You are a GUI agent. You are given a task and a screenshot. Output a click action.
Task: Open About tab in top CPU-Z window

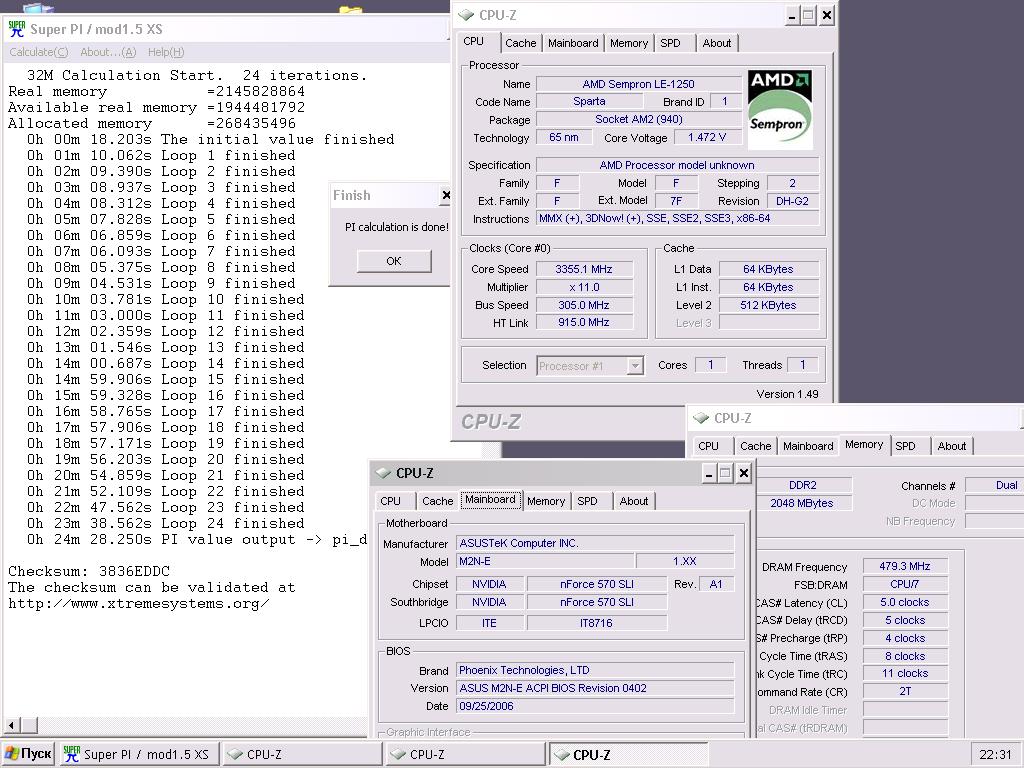(x=716, y=43)
